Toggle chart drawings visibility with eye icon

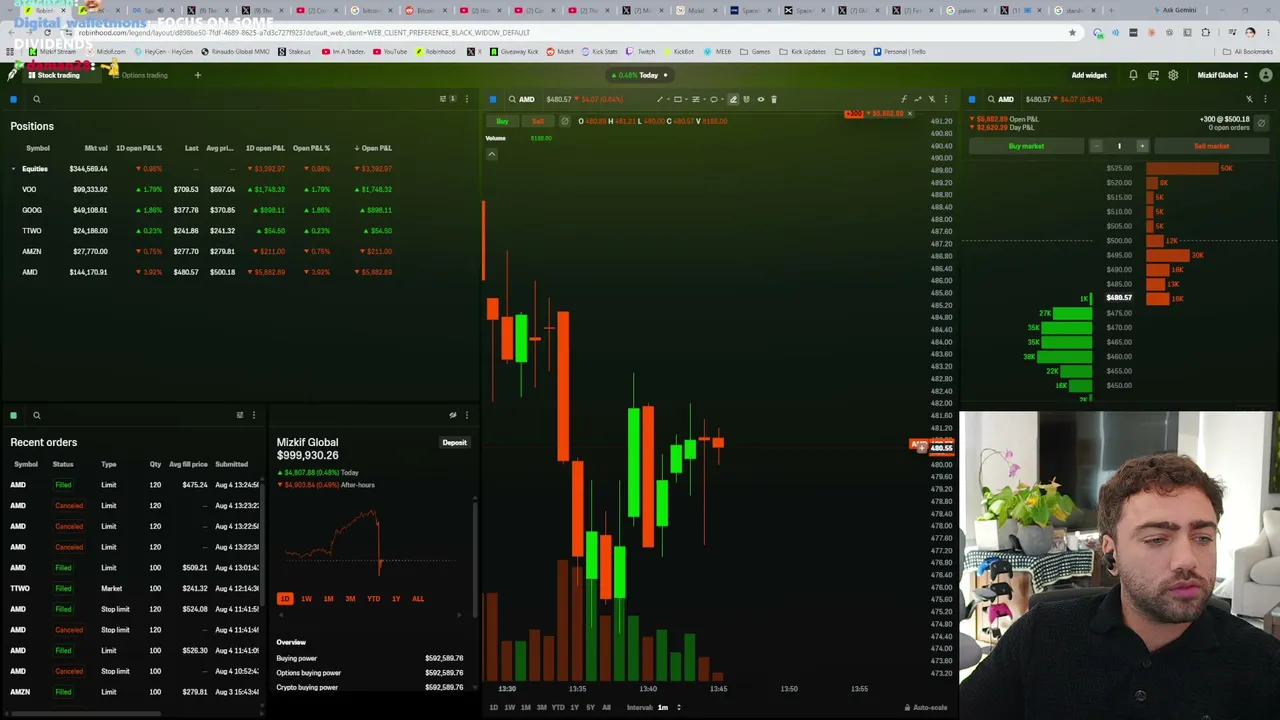point(760,99)
